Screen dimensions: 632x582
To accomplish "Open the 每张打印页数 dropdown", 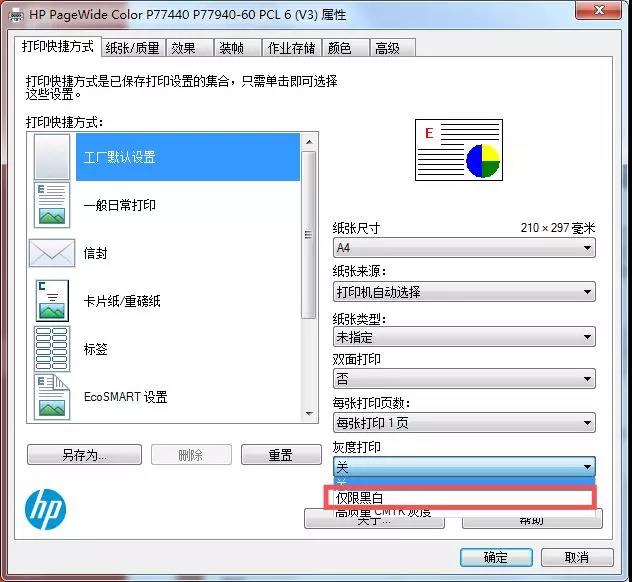I will tap(464, 422).
